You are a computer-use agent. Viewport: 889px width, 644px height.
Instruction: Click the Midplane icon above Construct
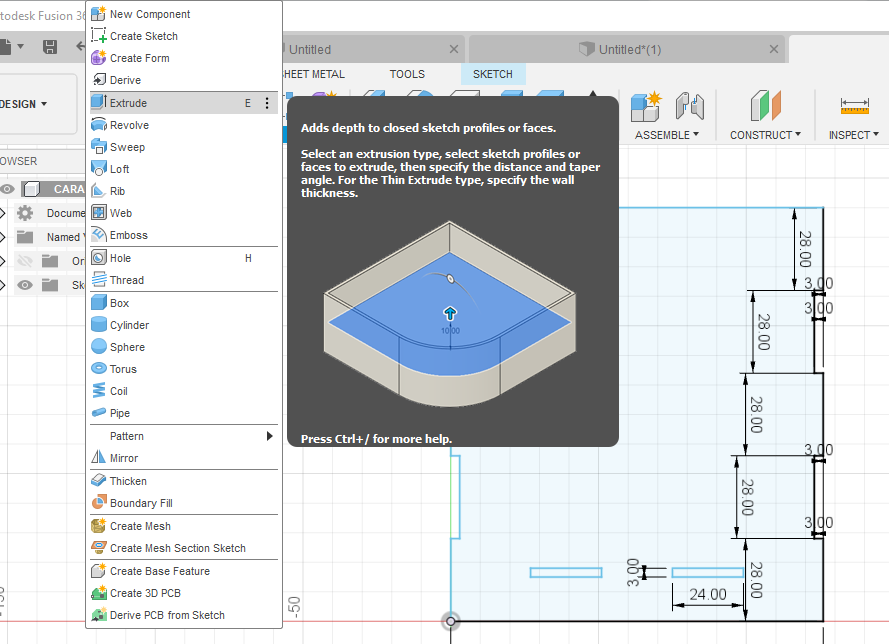click(765, 105)
